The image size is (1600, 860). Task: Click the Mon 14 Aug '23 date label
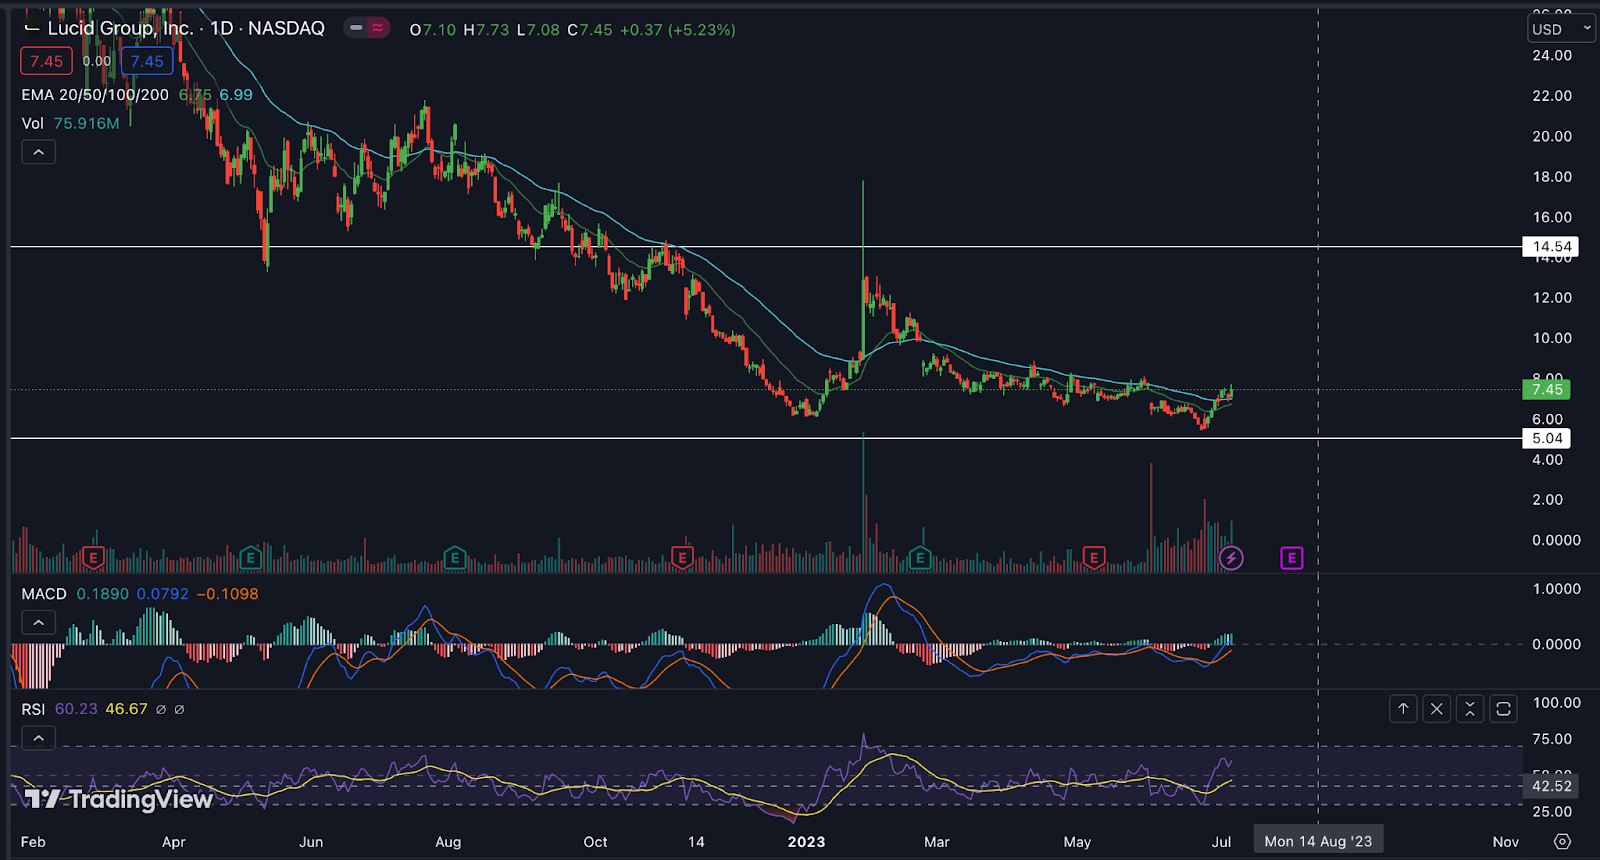click(1318, 842)
